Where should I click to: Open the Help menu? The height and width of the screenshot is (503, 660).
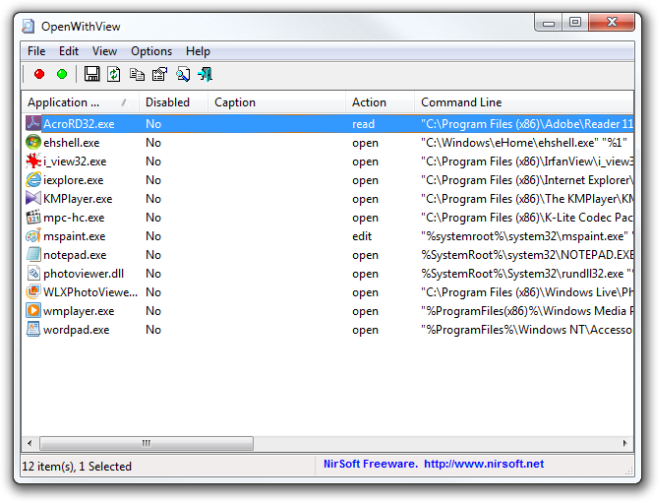(x=198, y=51)
